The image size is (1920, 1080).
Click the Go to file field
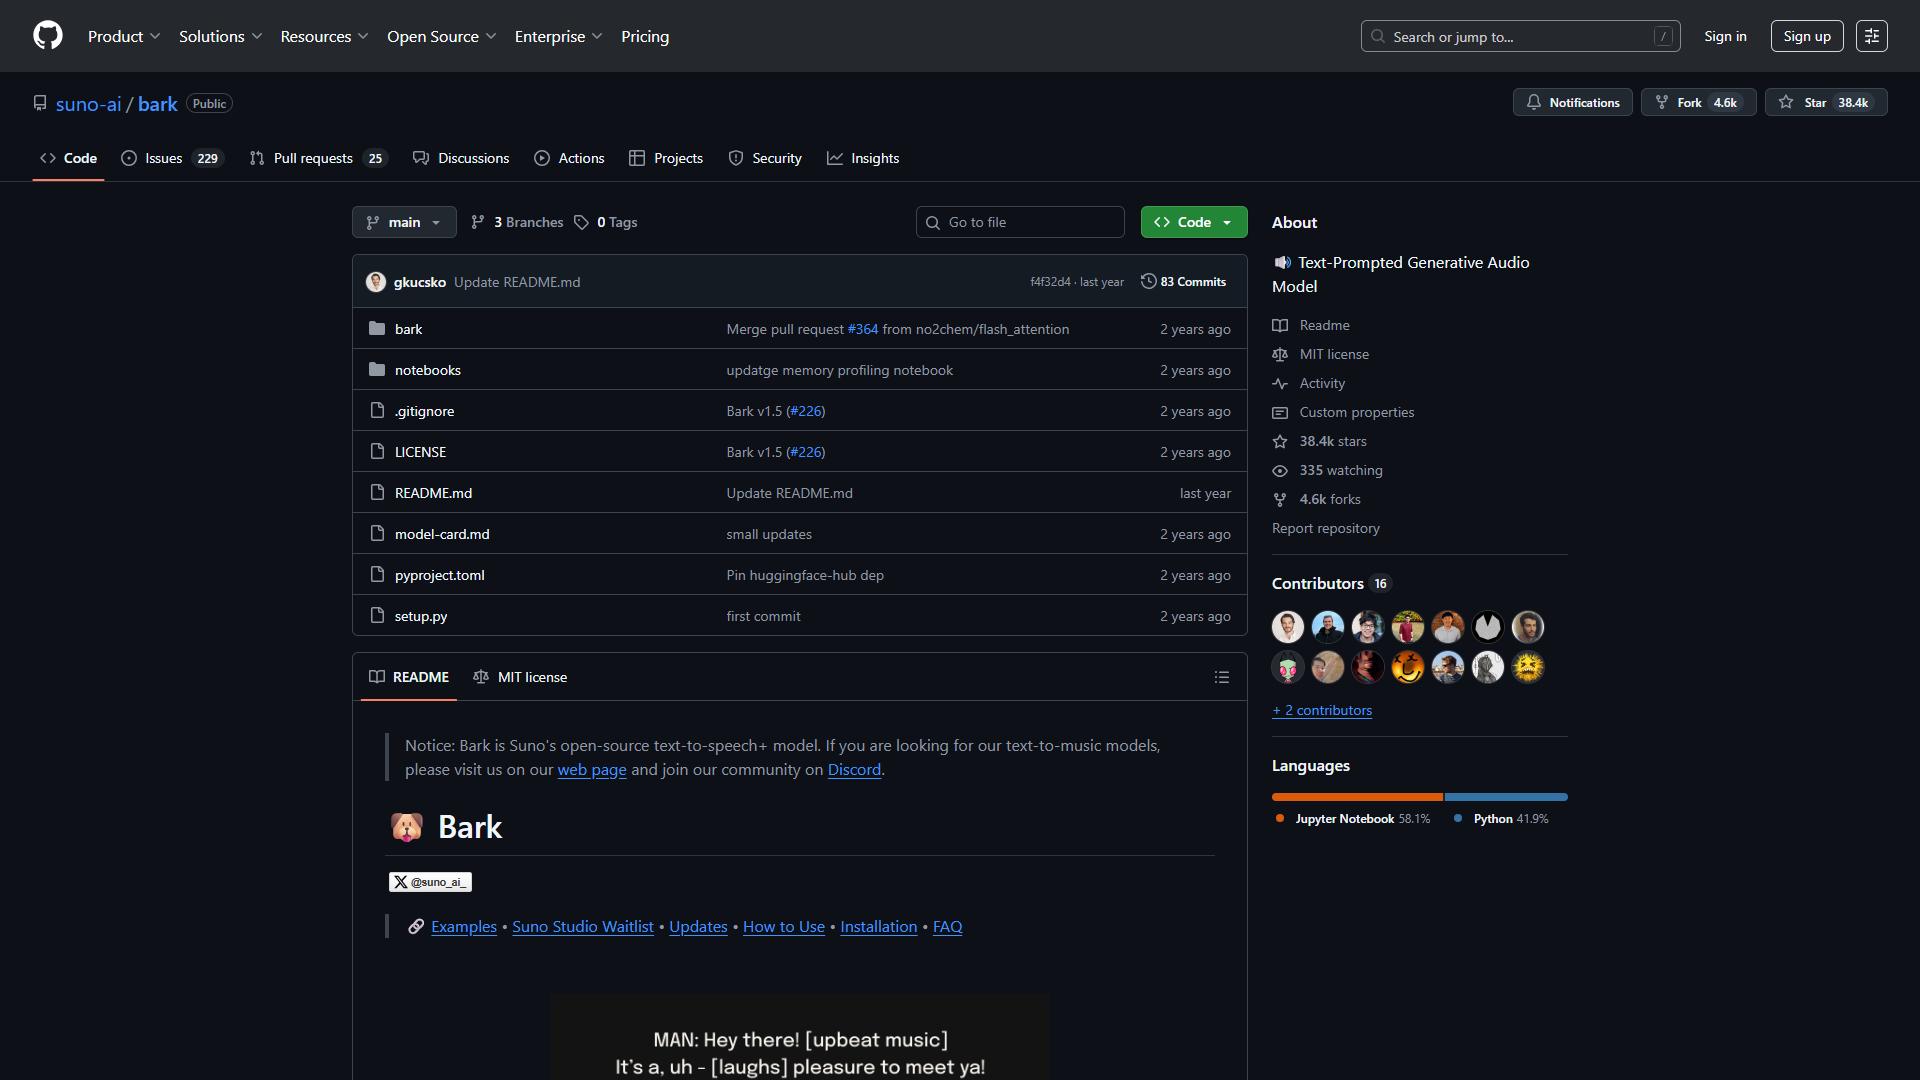[1020, 222]
